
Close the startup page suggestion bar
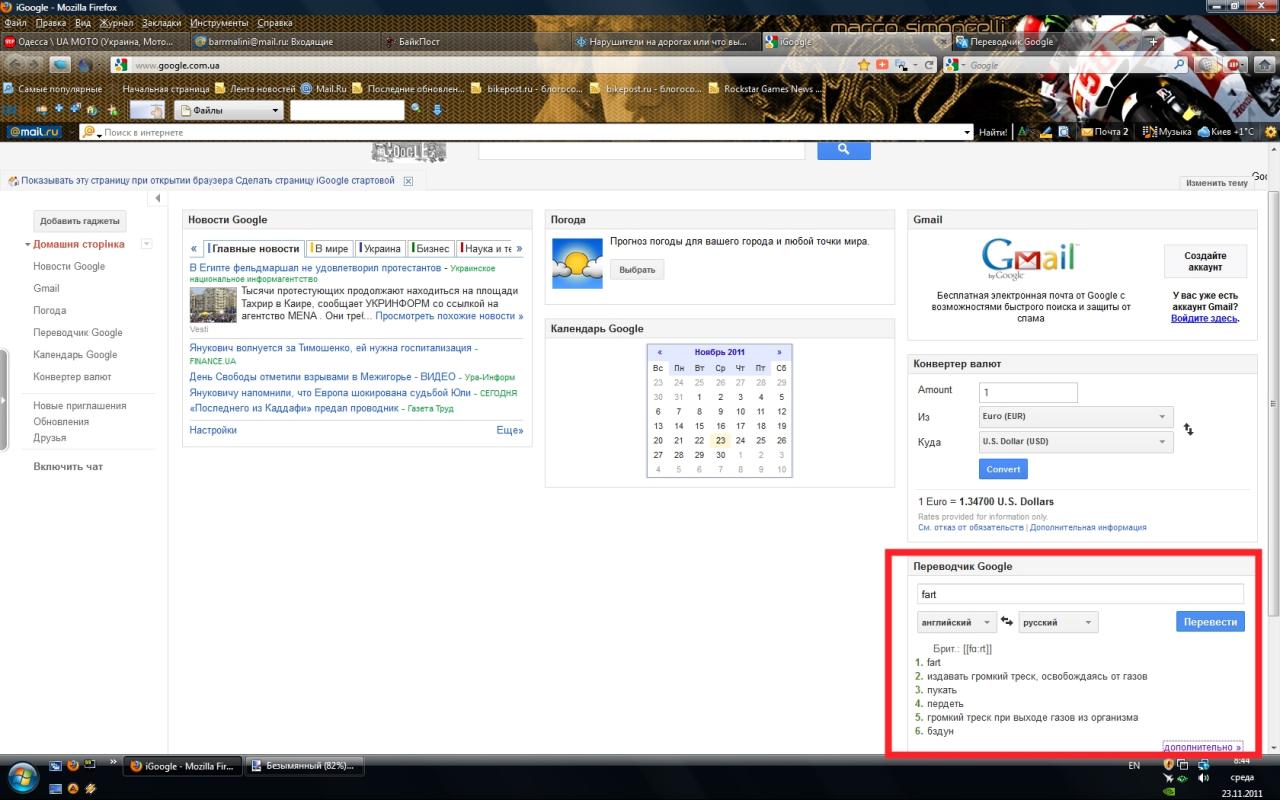click(407, 181)
